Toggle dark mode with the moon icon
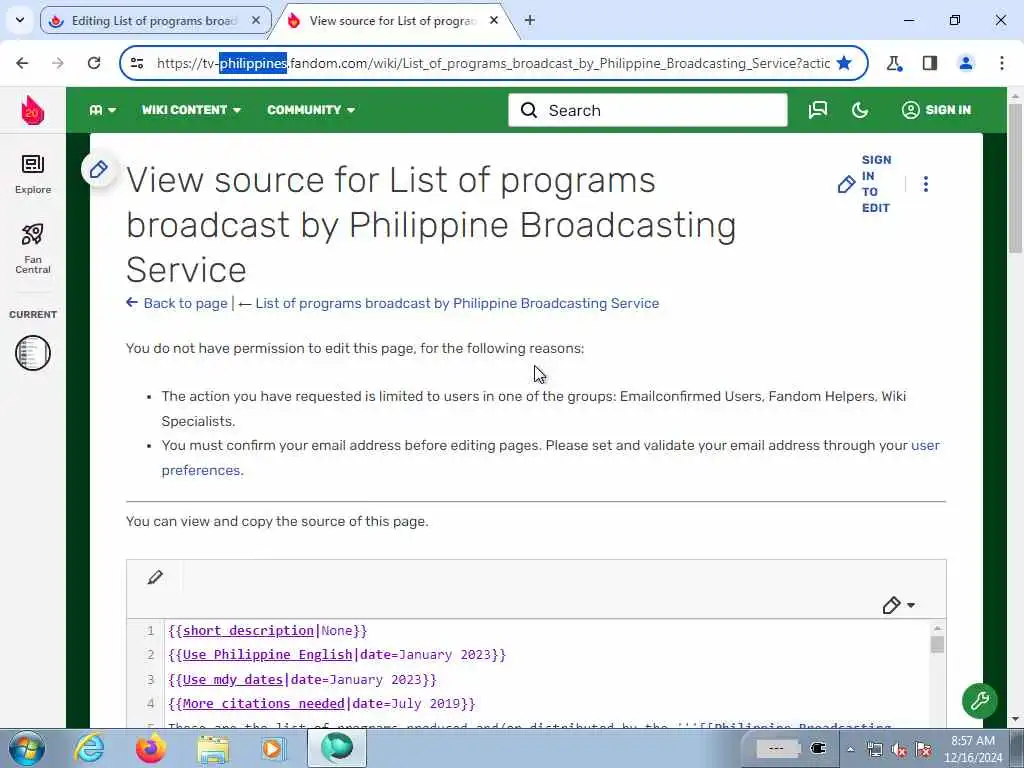This screenshot has height=768, width=1024. tap(860, 110)
